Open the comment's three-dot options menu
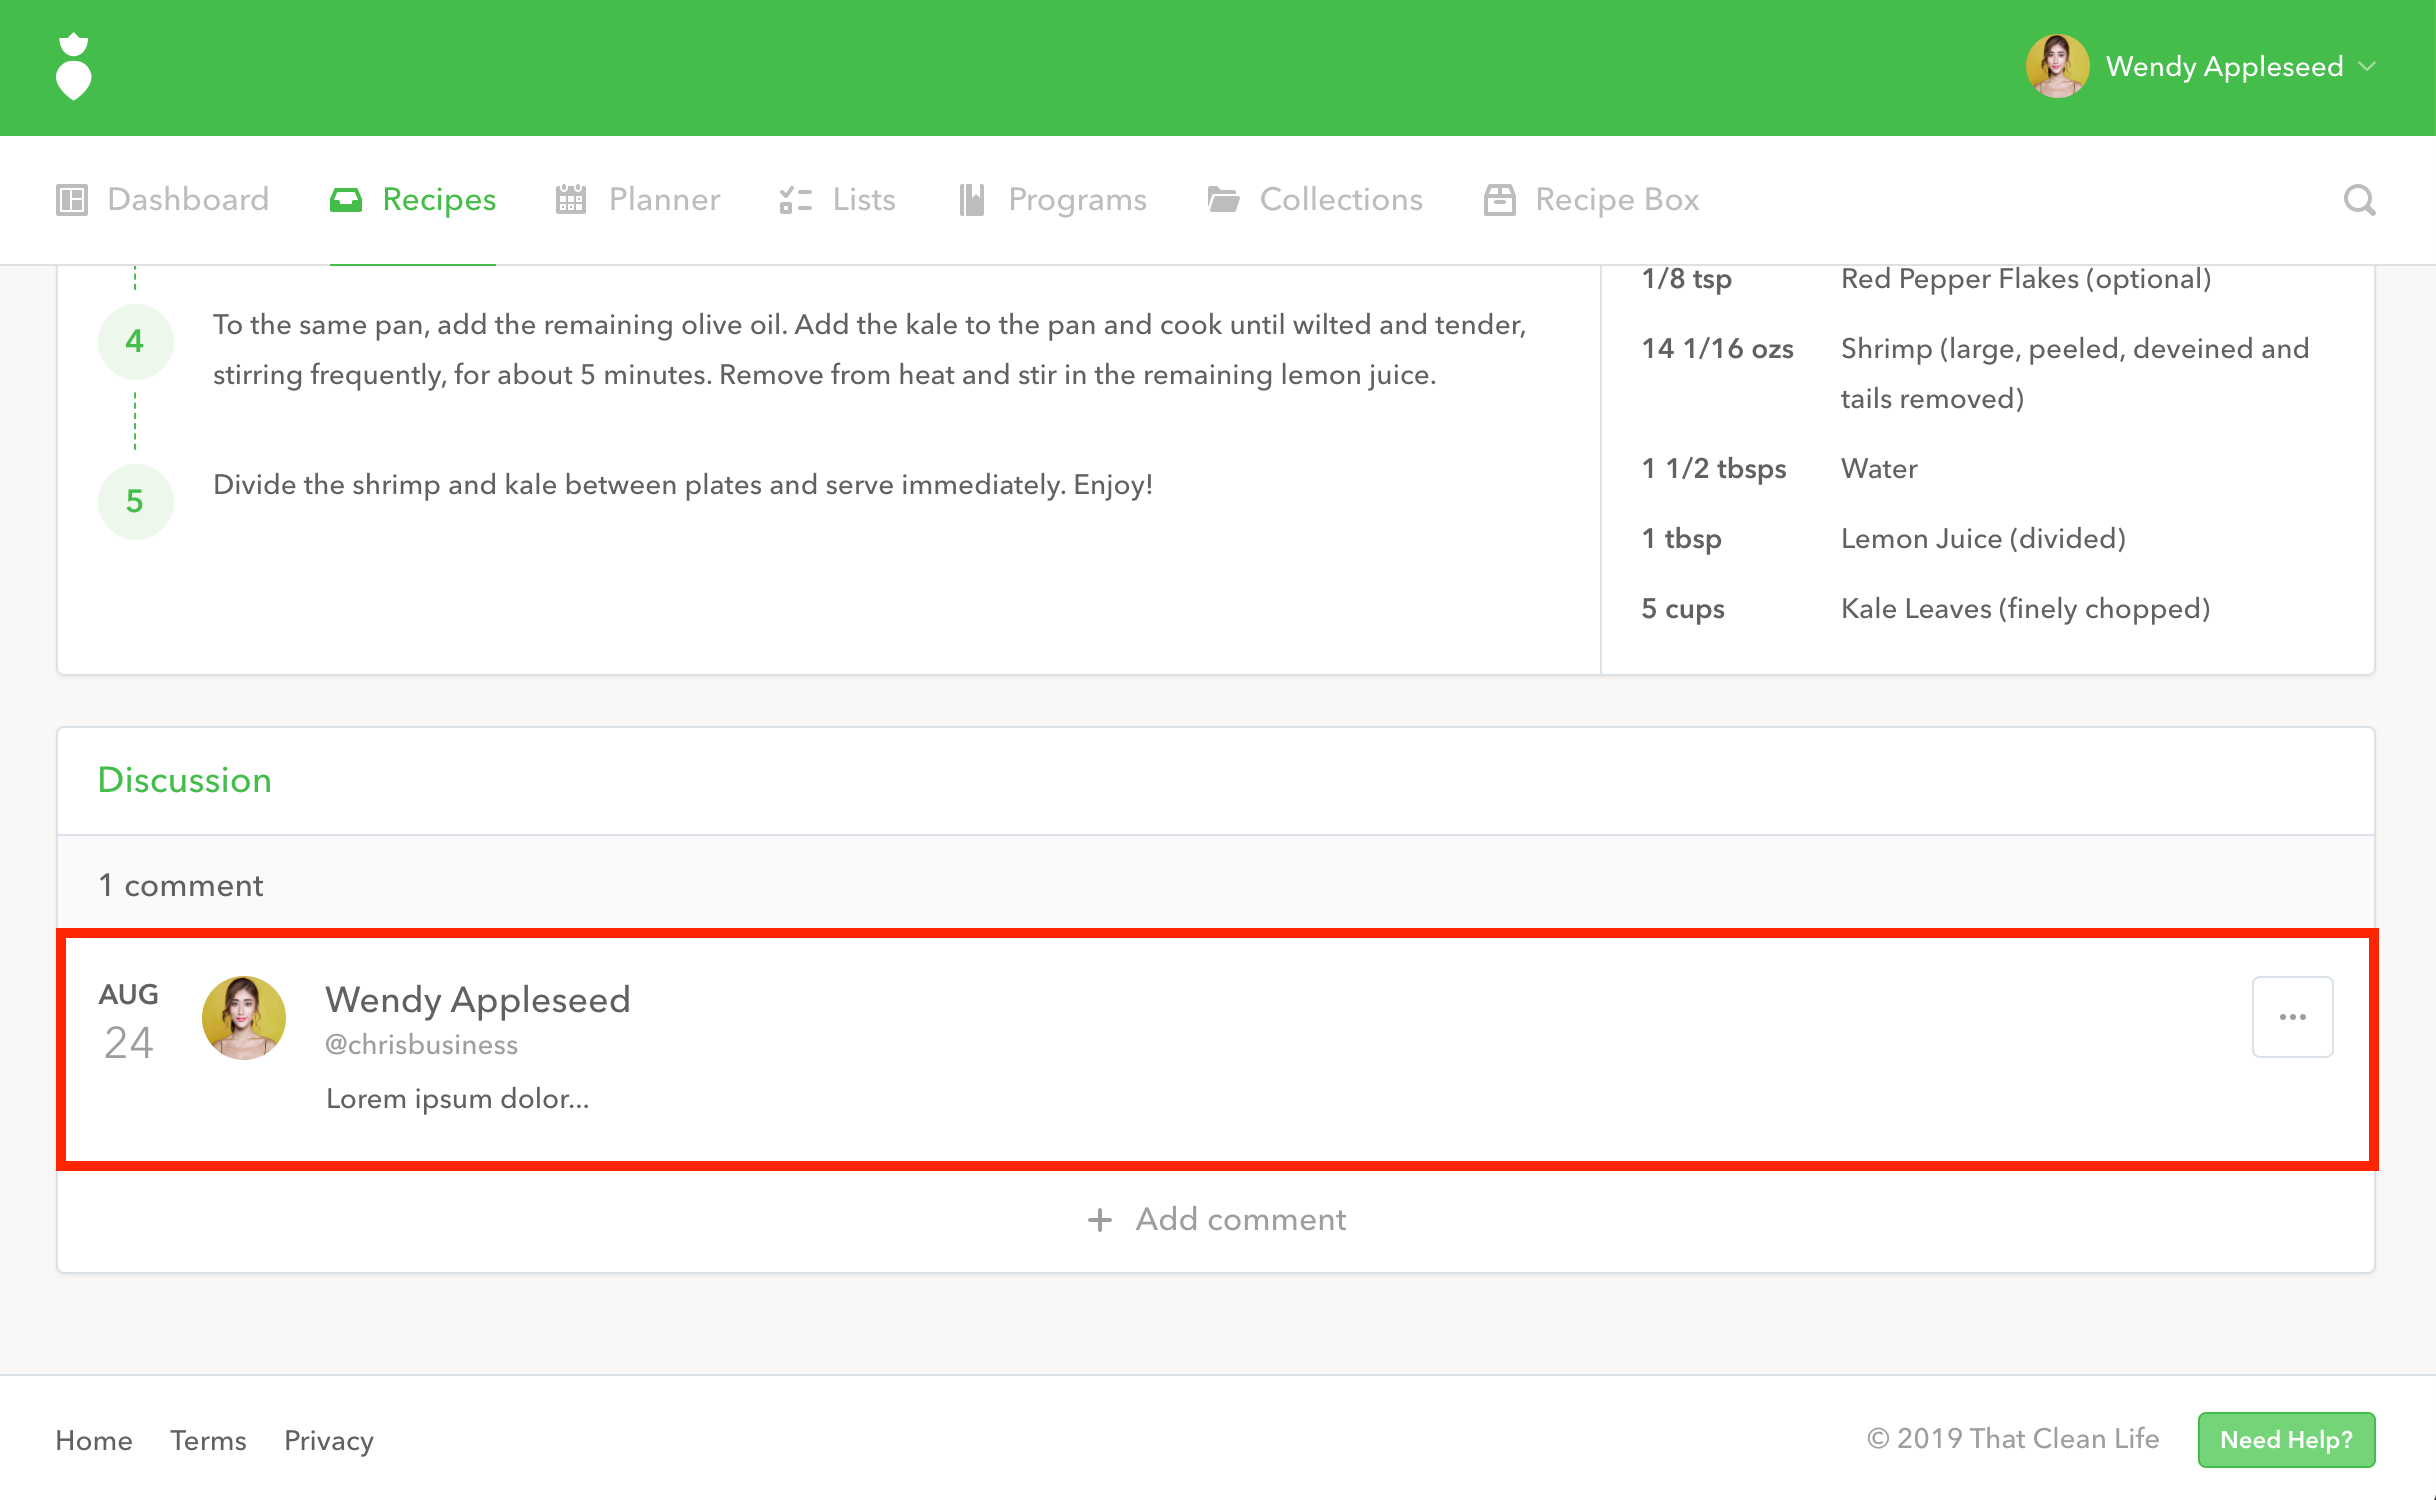 2292,1017
